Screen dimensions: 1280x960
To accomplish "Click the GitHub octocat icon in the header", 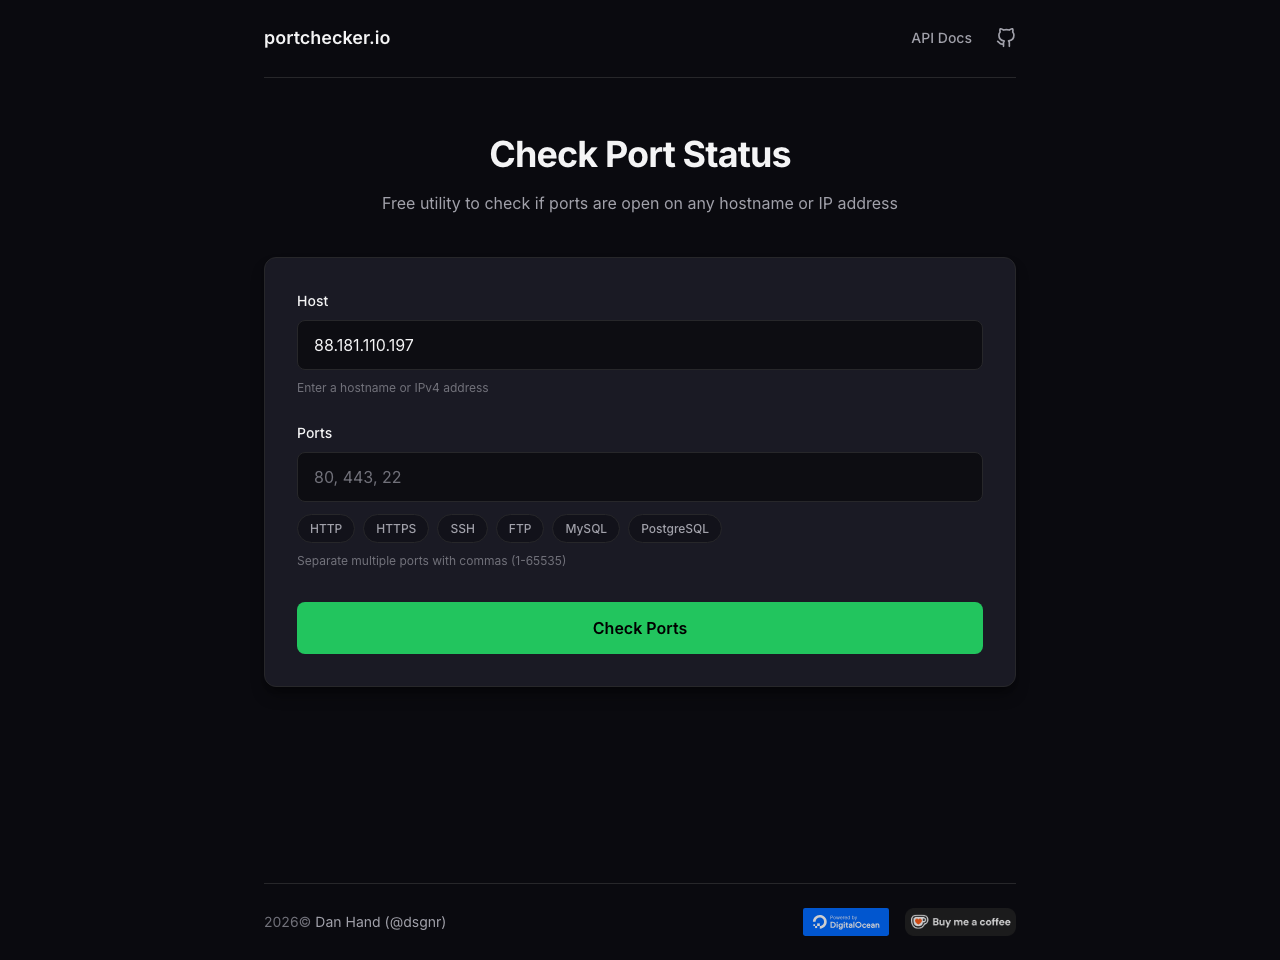I will click(x=1005, y=37).
